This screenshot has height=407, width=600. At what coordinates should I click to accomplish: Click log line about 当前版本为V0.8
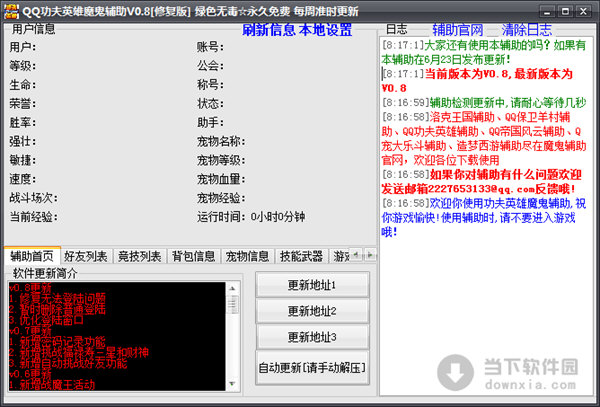[x=477, y=81]
